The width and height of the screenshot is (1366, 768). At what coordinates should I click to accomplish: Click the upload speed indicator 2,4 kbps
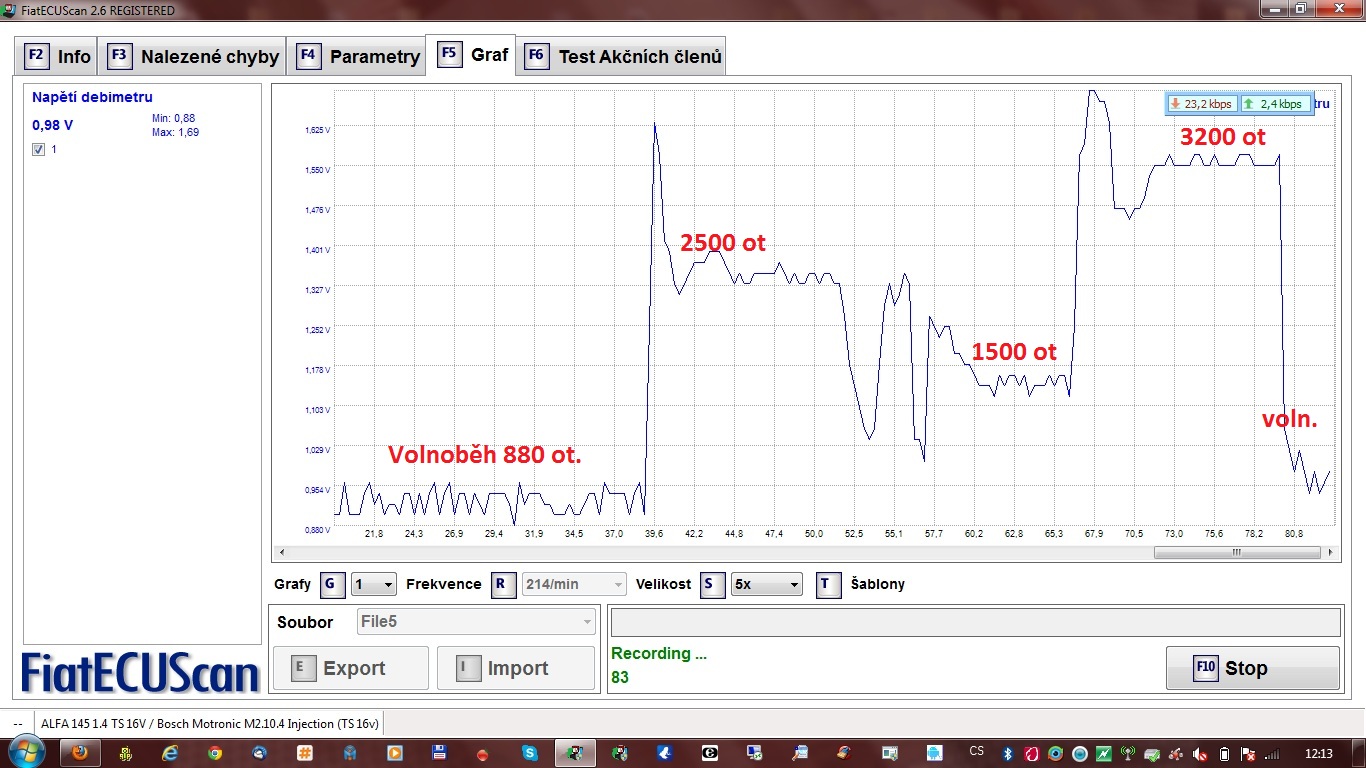pyautogui.click(x=1274, y=104)
